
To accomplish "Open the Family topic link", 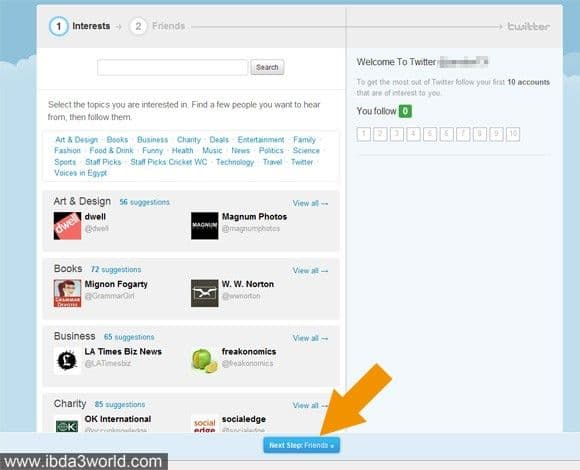I will pyautogui.click(x=304, y=140).
